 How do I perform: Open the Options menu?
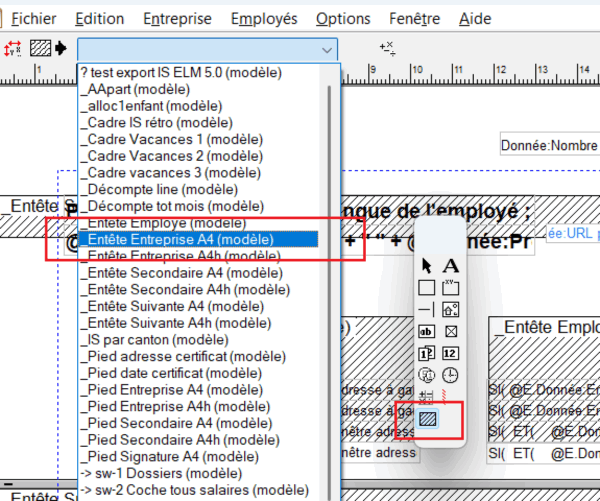click(343, 19)
